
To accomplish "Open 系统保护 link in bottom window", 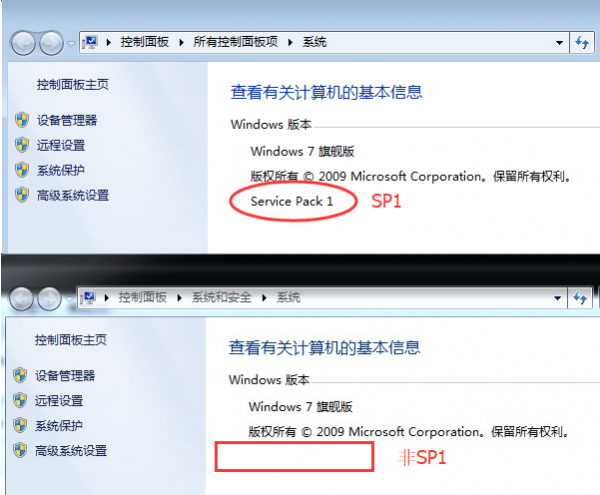I will (x=59, y=426).
